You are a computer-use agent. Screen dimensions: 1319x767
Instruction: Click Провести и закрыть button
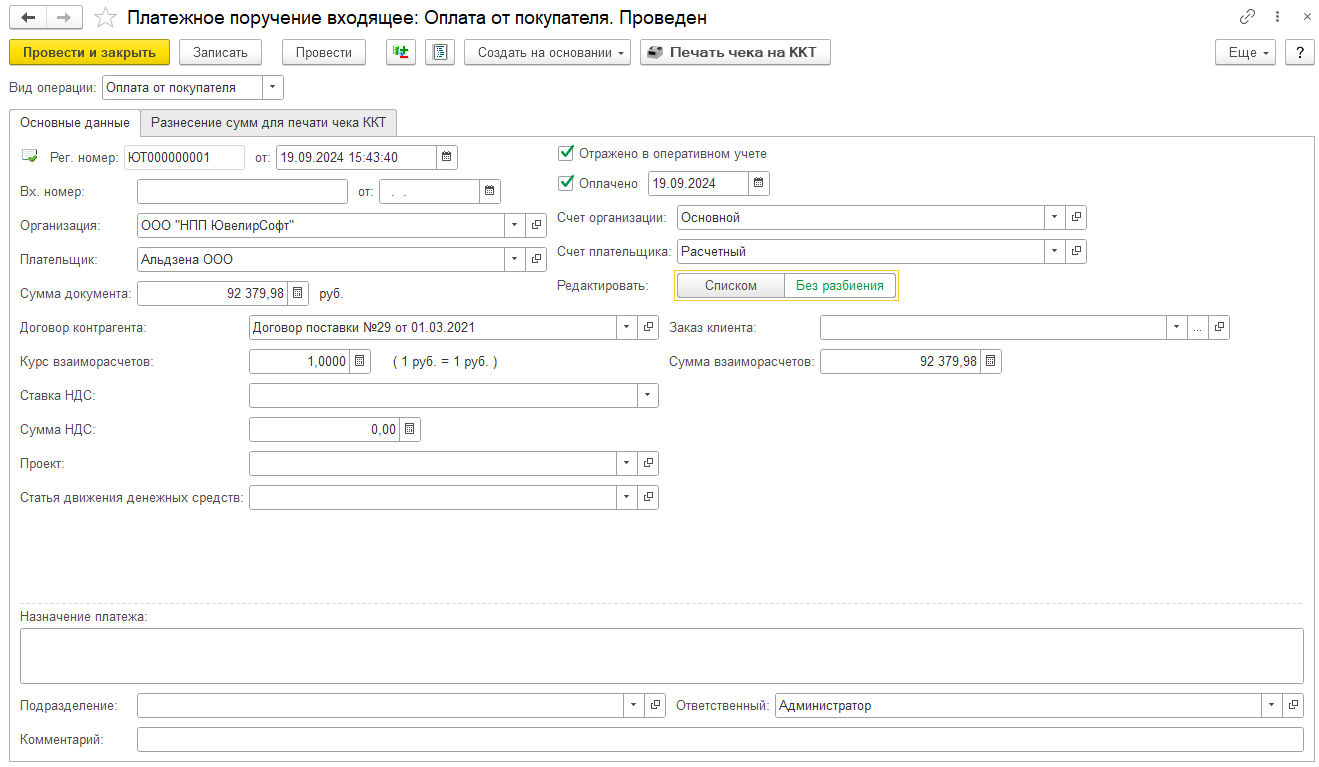89,52
